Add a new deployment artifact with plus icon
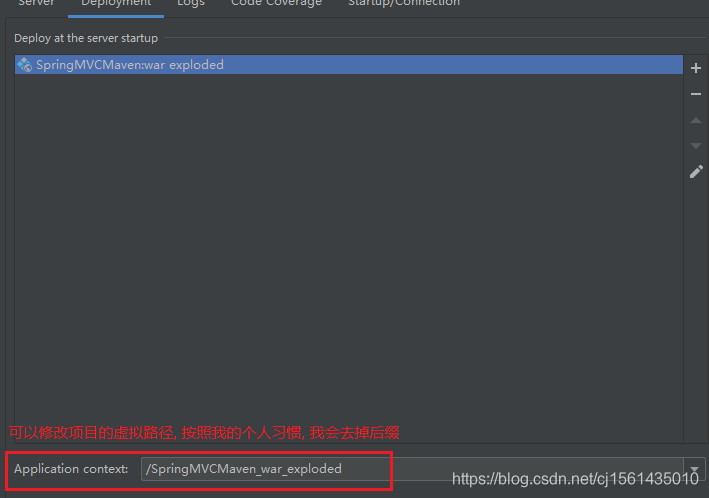The width and height of the screenshot is (709, 498). coord(695,68)
